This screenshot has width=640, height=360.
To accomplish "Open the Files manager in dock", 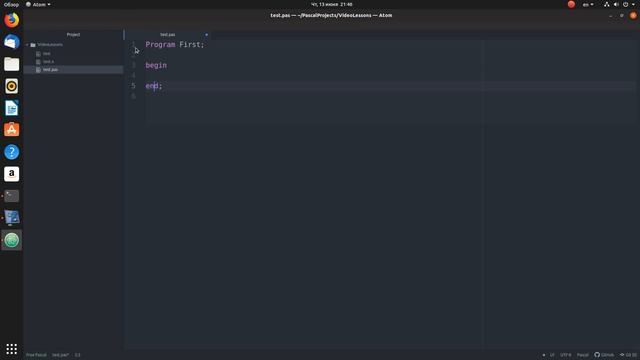I will pos(11,64).
